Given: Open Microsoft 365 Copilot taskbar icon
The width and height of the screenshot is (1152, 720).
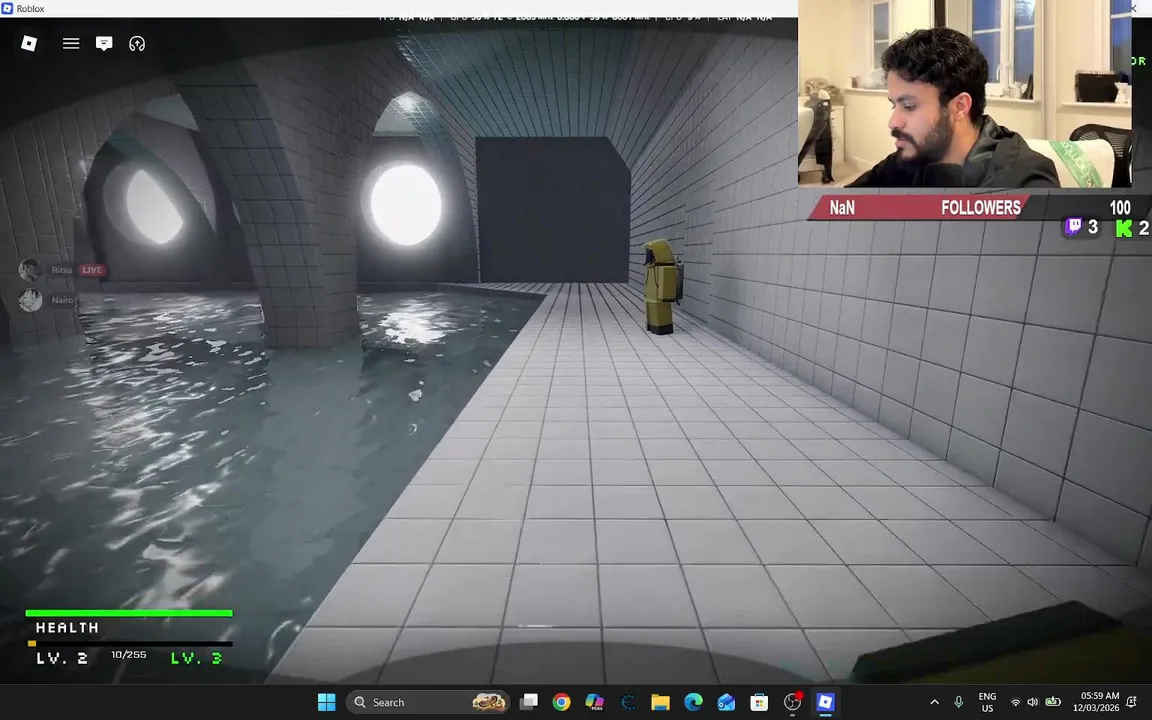Looking at the screenshot, I should (594, 702).
